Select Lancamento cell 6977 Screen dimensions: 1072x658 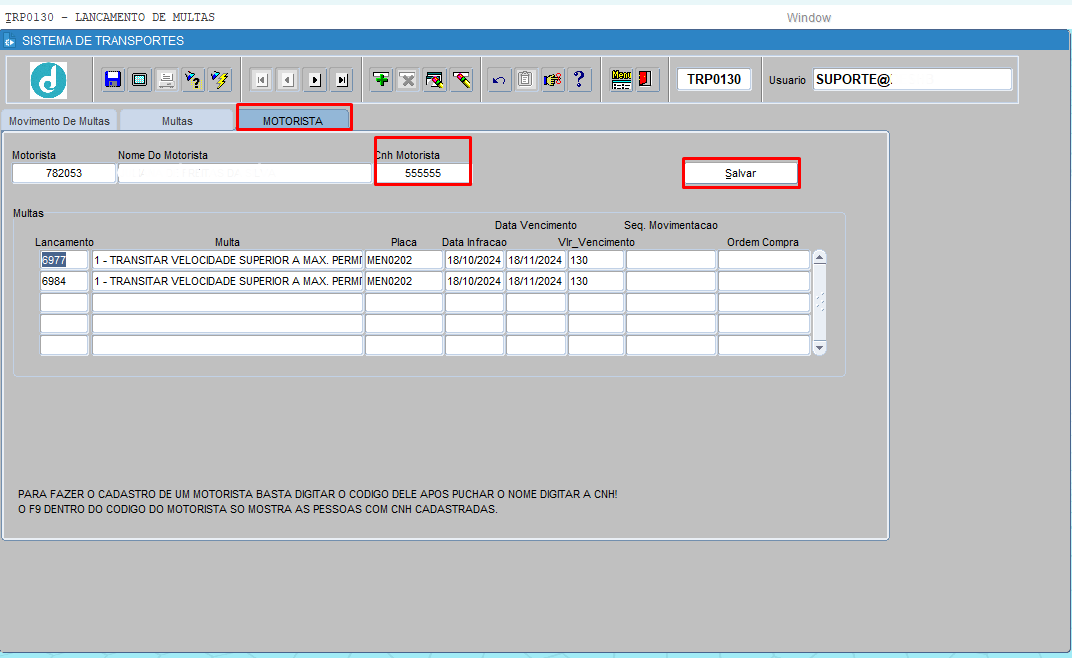[64, 260]
